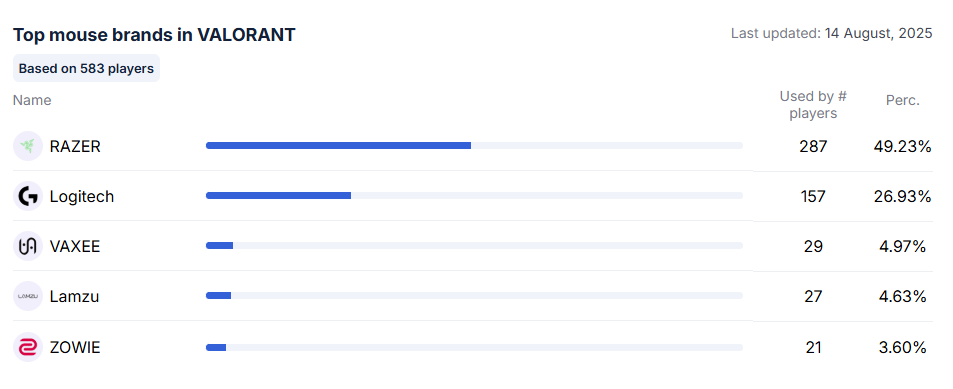Open the ZOWIE brand name link
953x389 pixels.
coord(75,347)
